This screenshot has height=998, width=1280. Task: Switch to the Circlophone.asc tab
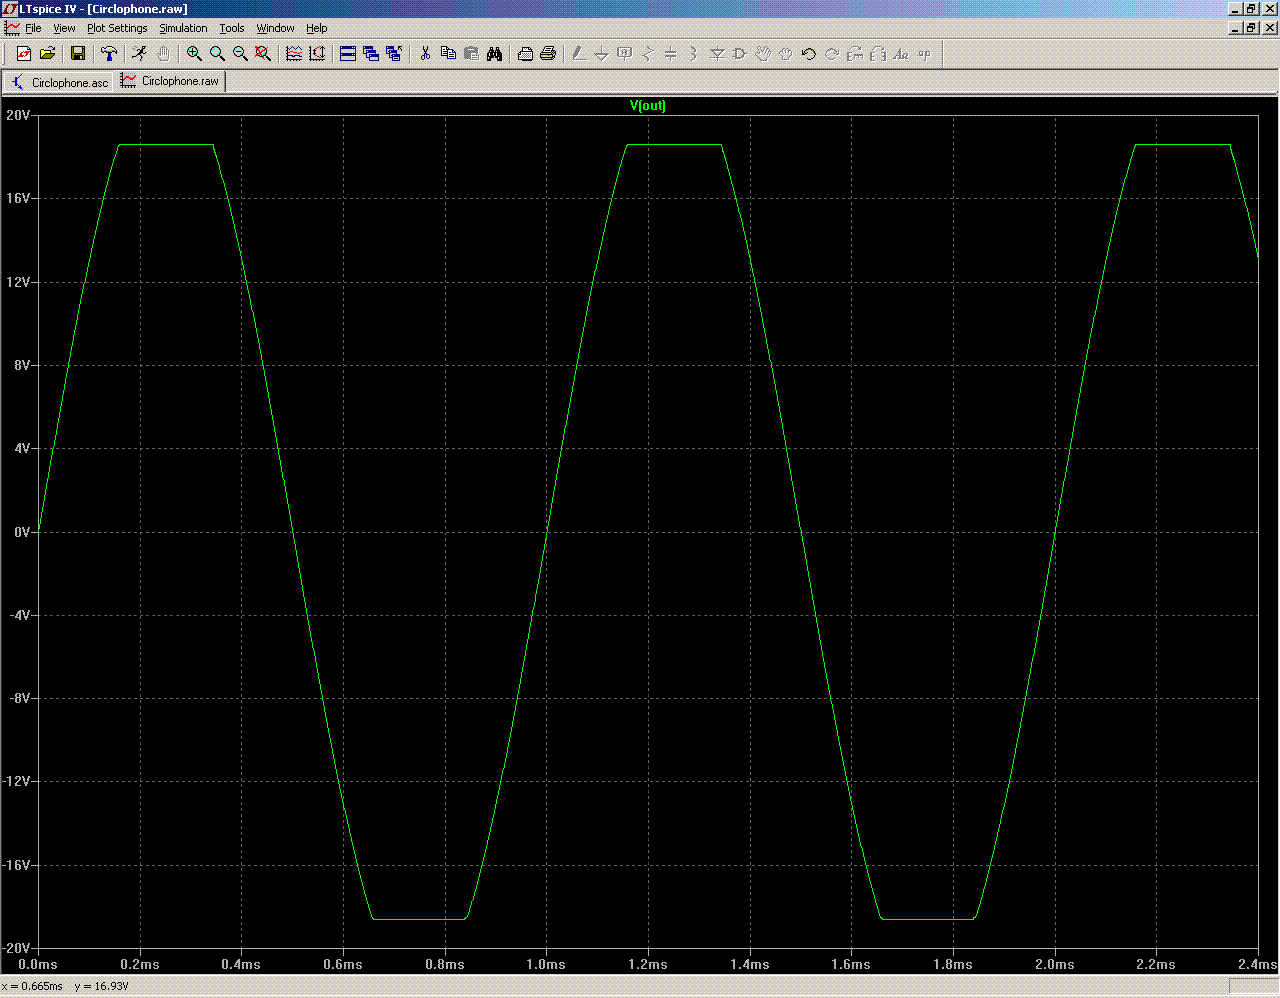tap(60, 82)
